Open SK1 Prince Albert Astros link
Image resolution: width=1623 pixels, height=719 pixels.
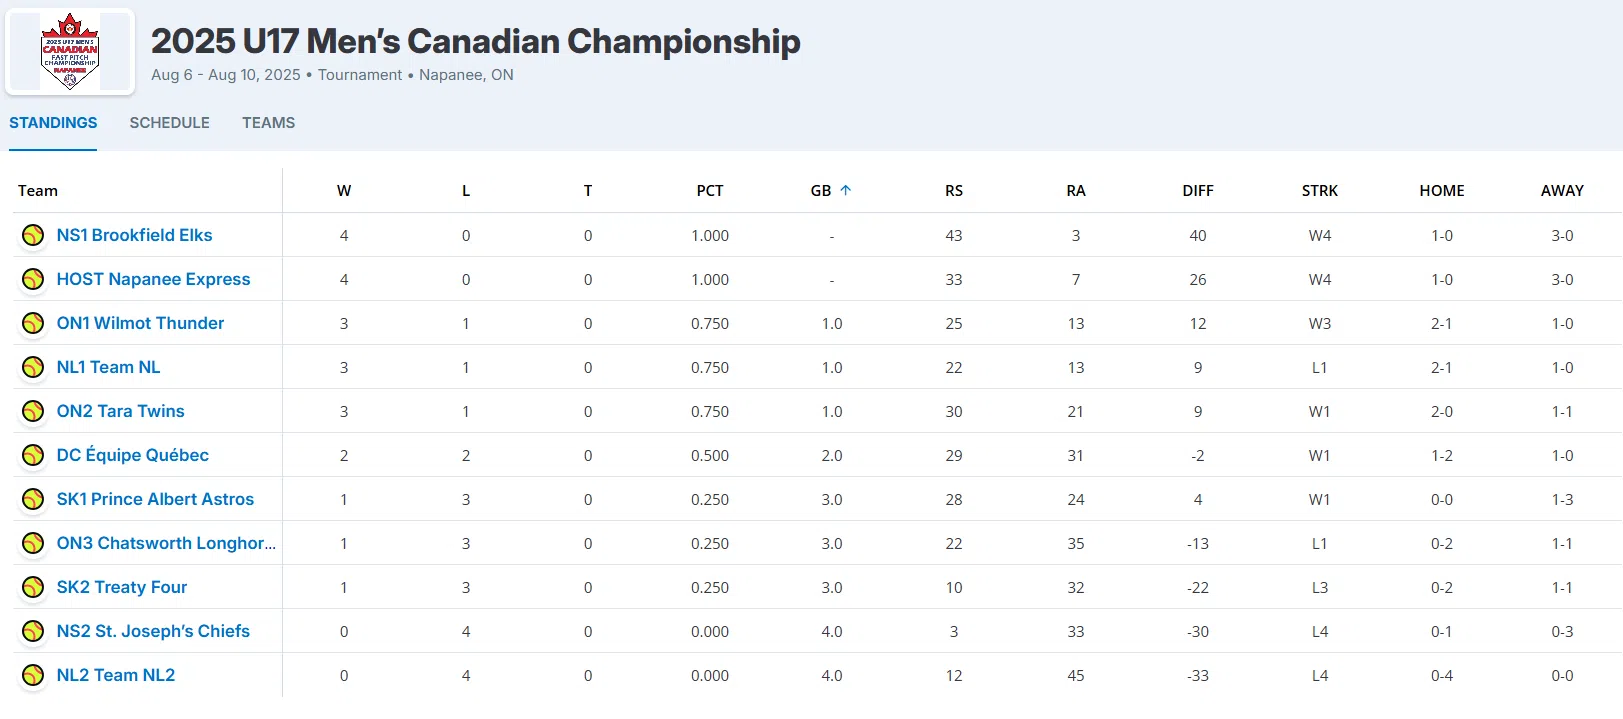(x=155, y=499)
